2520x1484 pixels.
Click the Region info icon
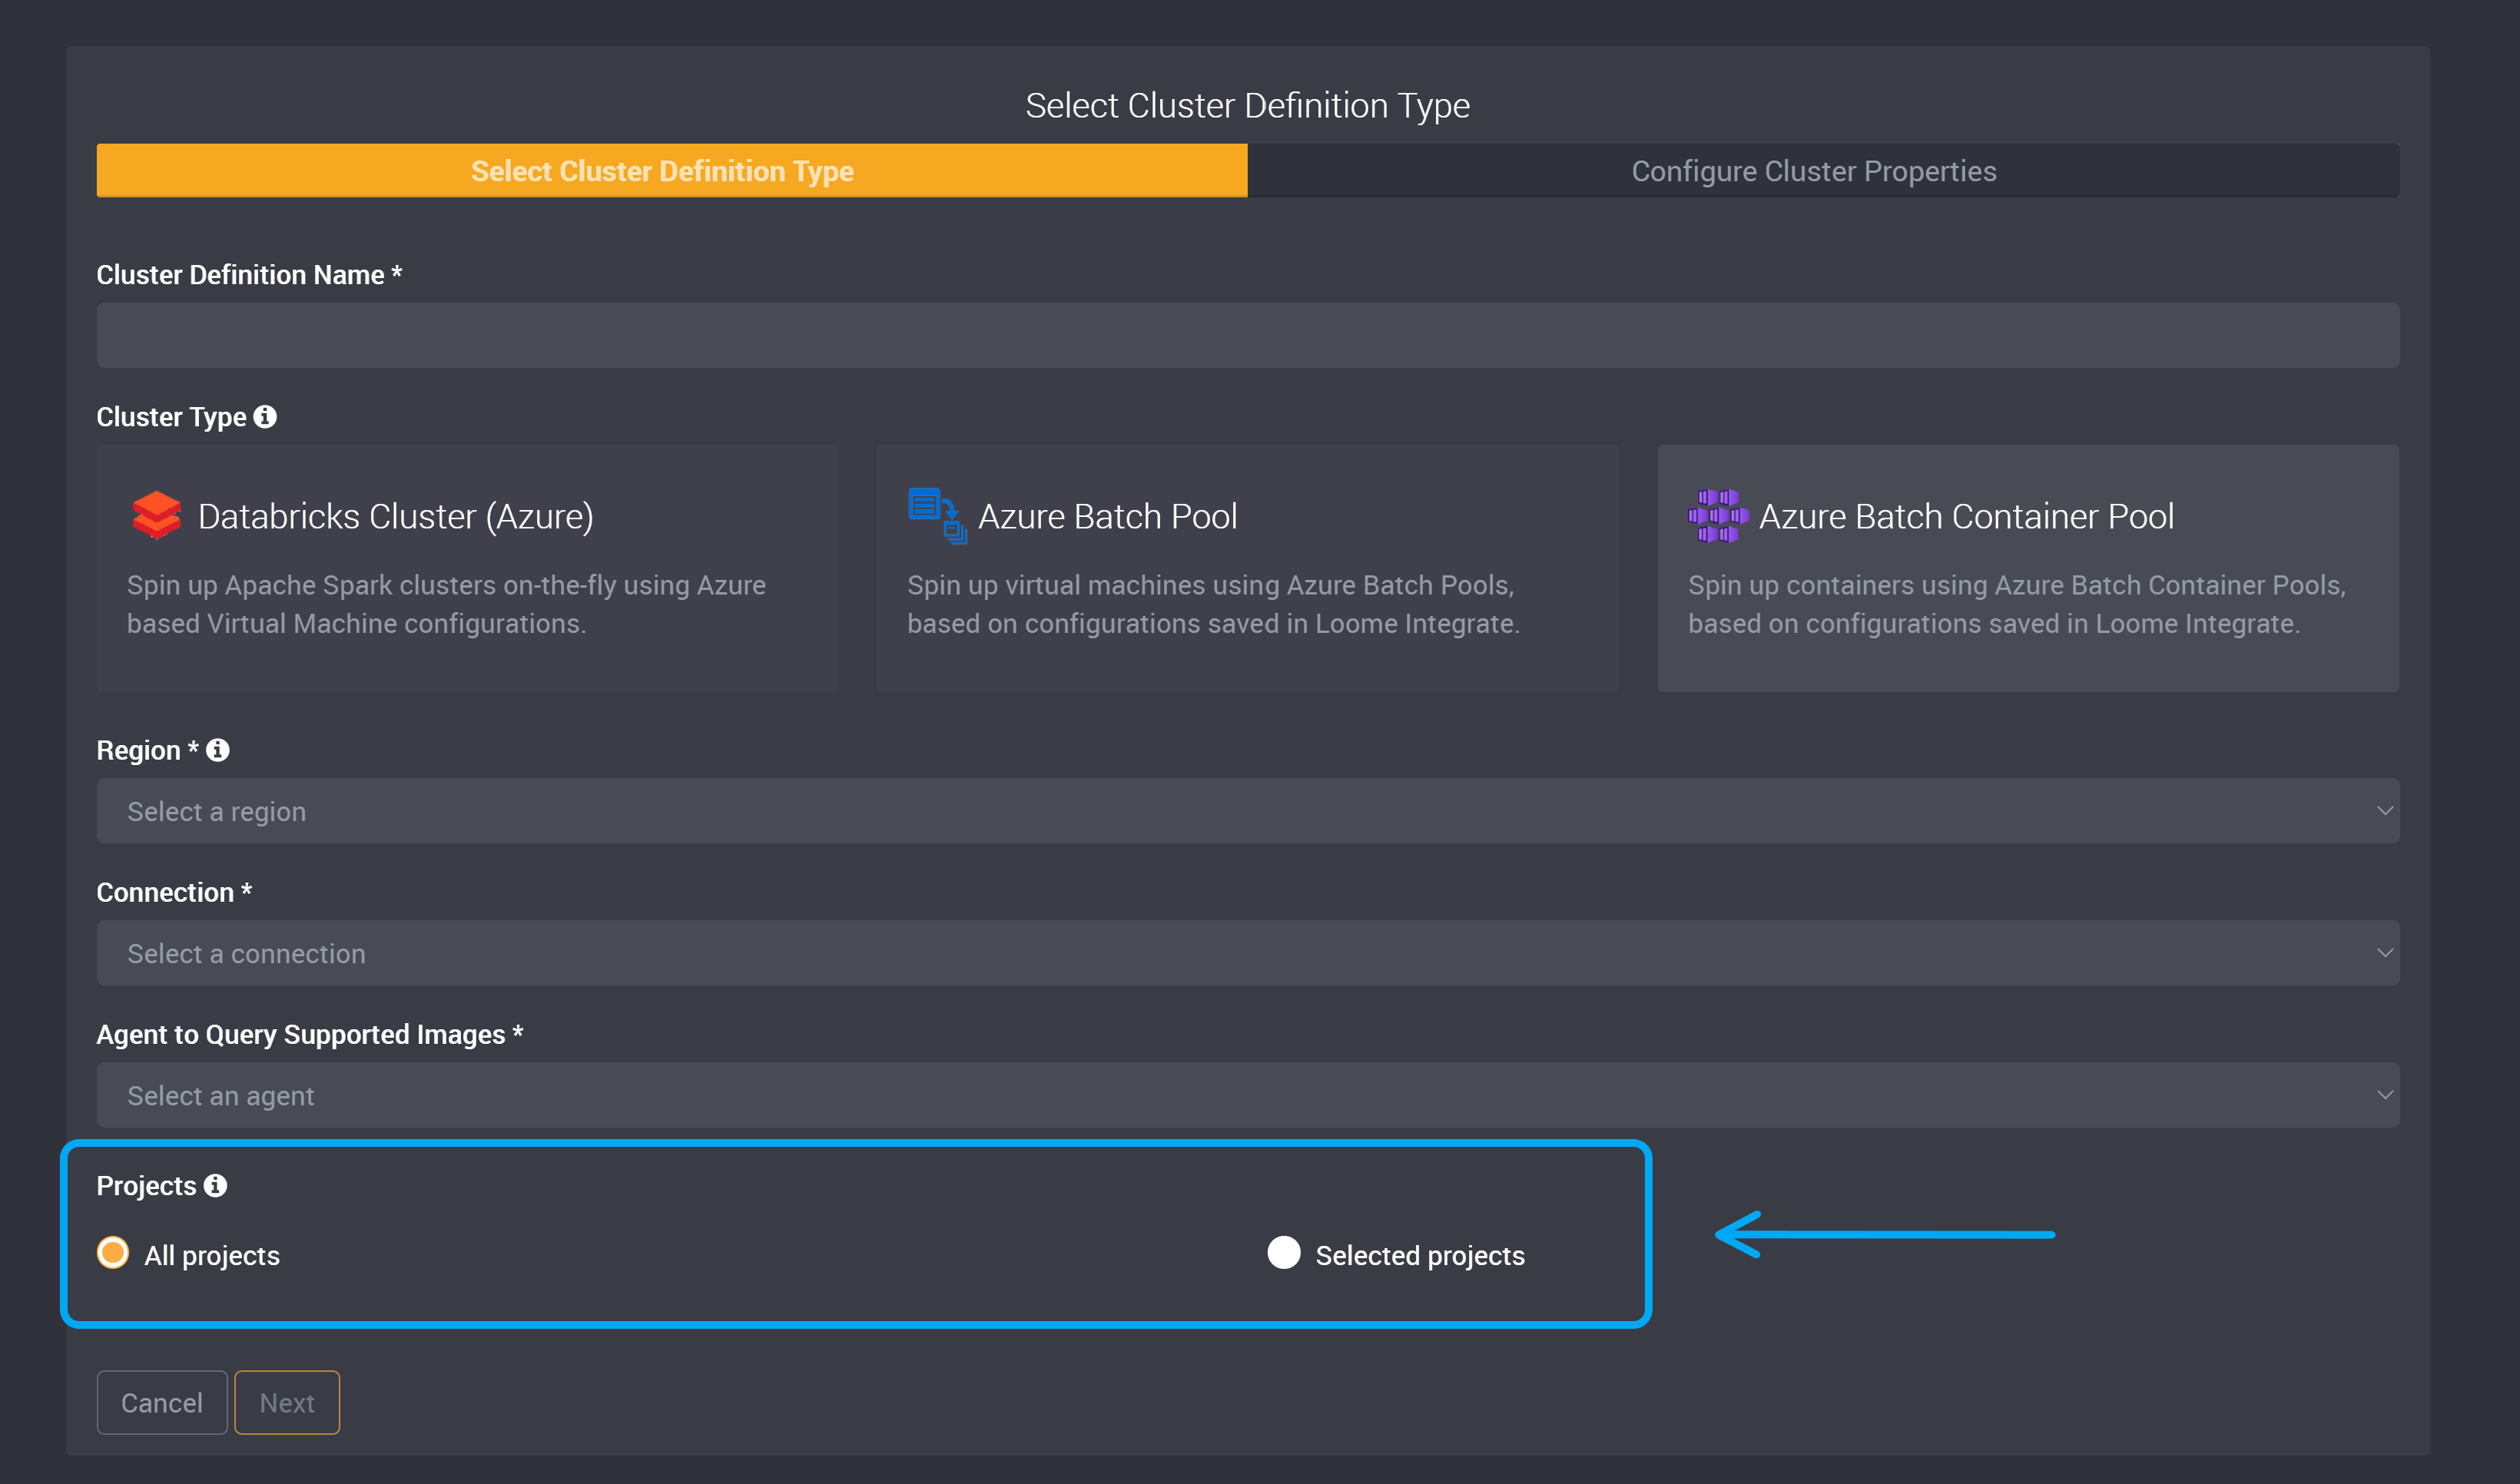coord(218,750)
